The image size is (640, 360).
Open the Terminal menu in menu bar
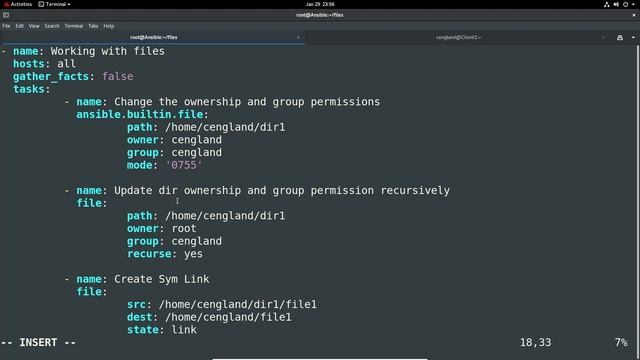coord(74,26)
